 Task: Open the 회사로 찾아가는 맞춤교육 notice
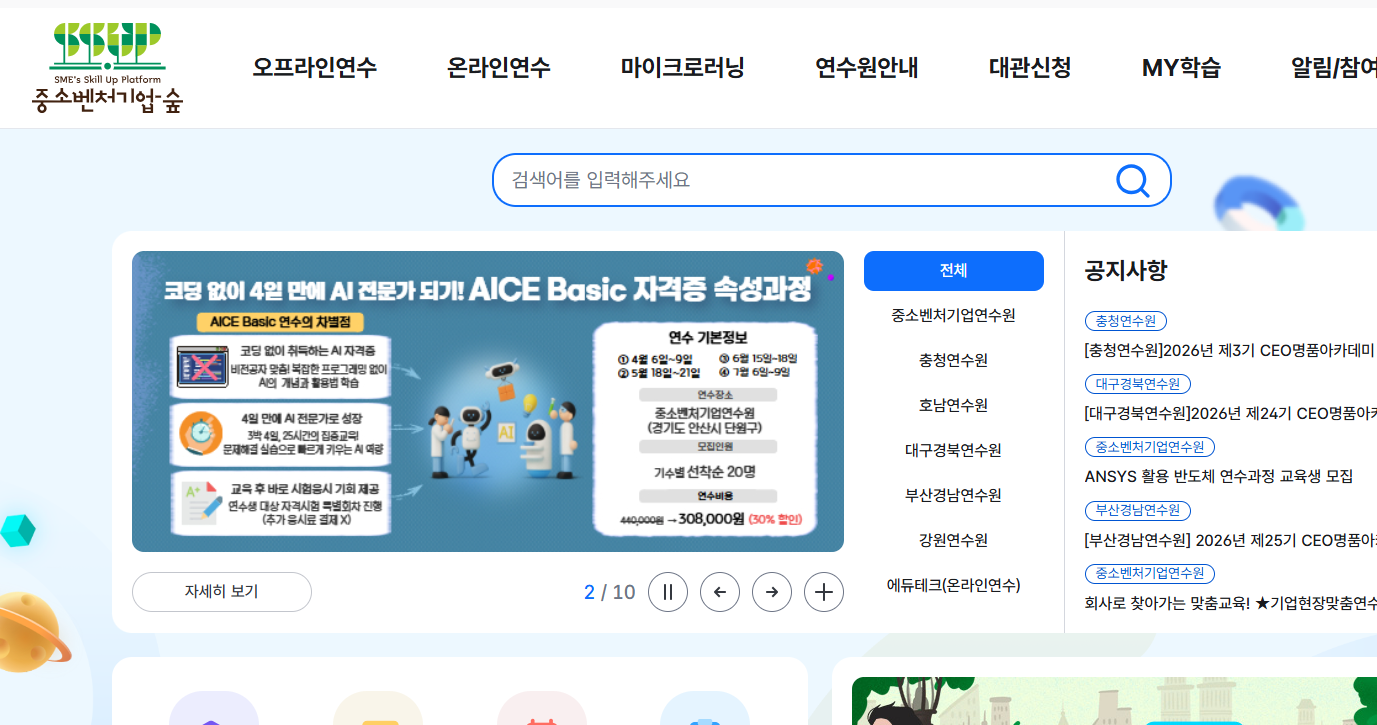click(1230, 603)
